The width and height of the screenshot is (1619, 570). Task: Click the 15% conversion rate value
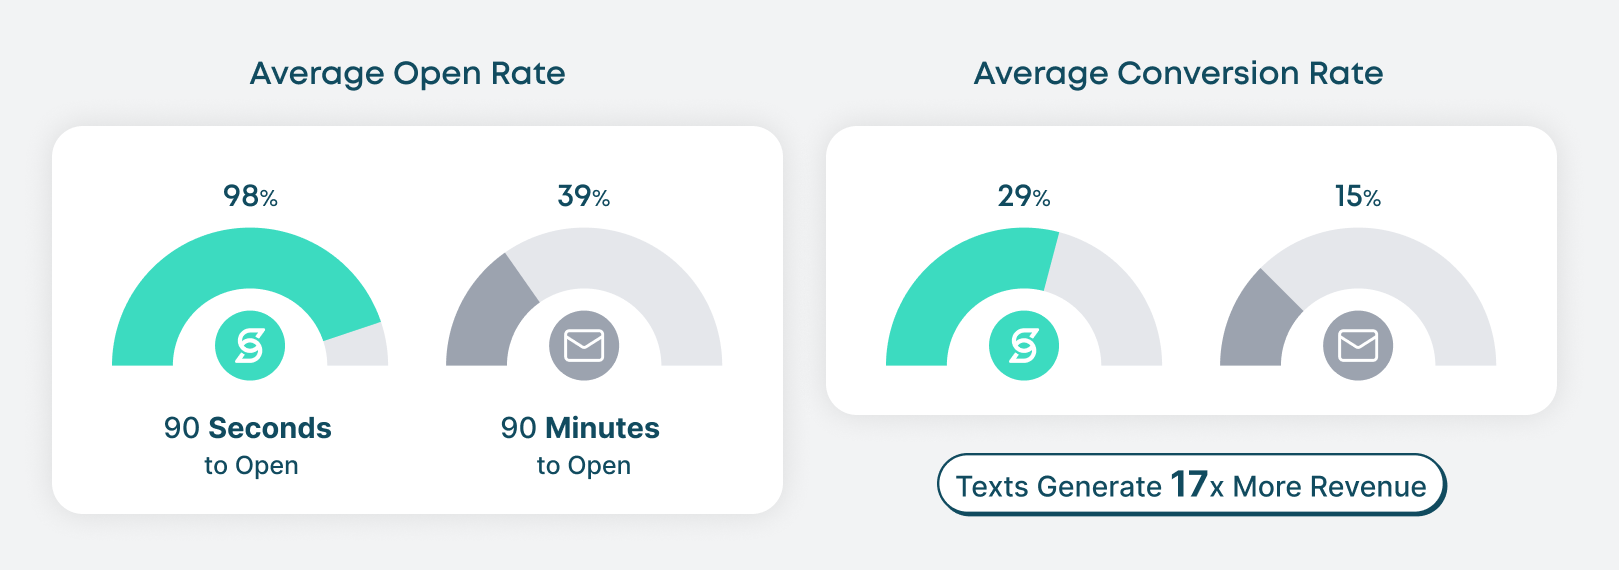tap(1358, 196)
